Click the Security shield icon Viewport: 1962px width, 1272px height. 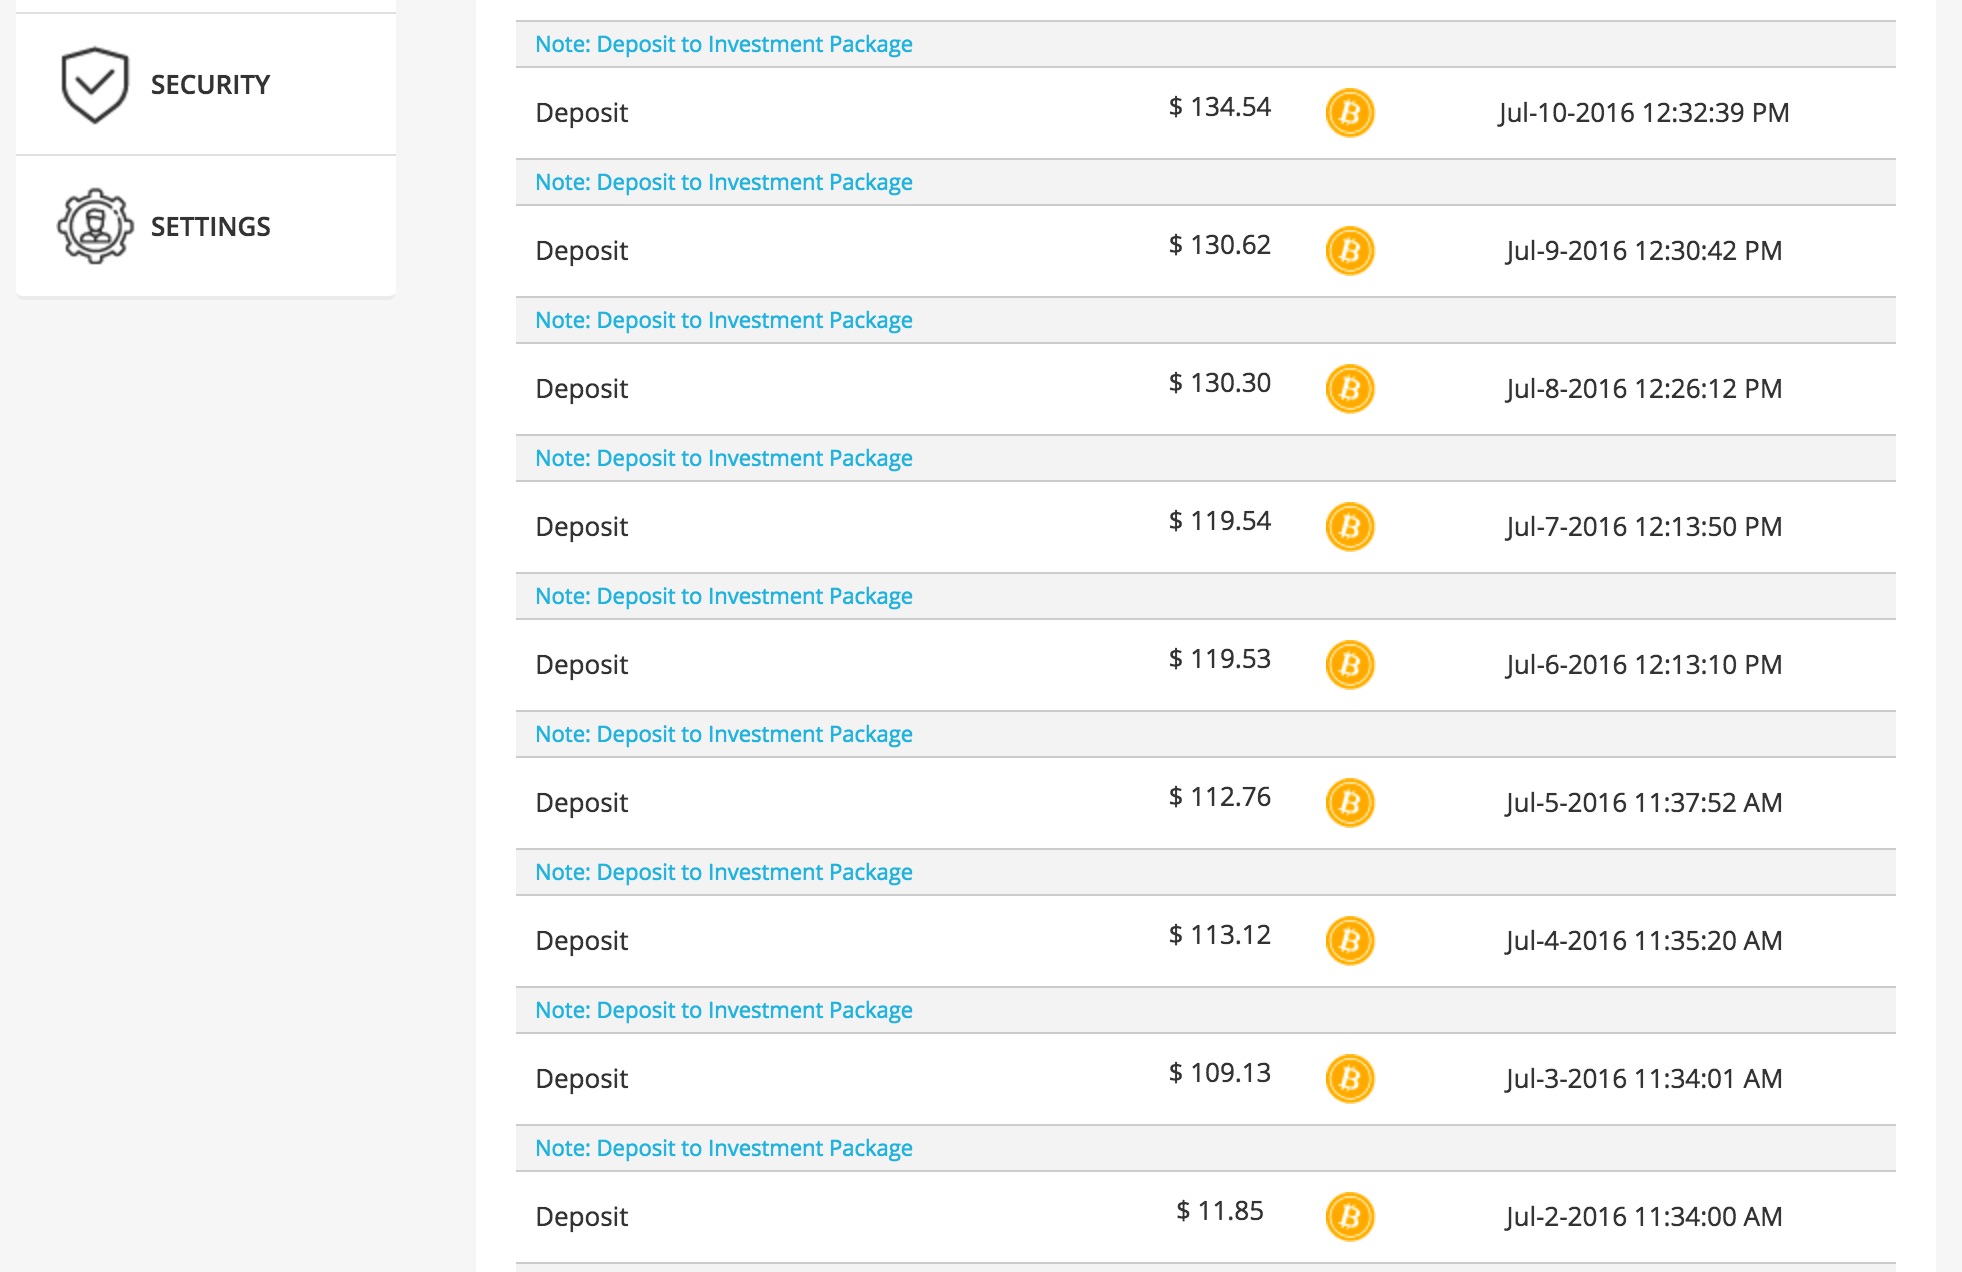(94, 85)
